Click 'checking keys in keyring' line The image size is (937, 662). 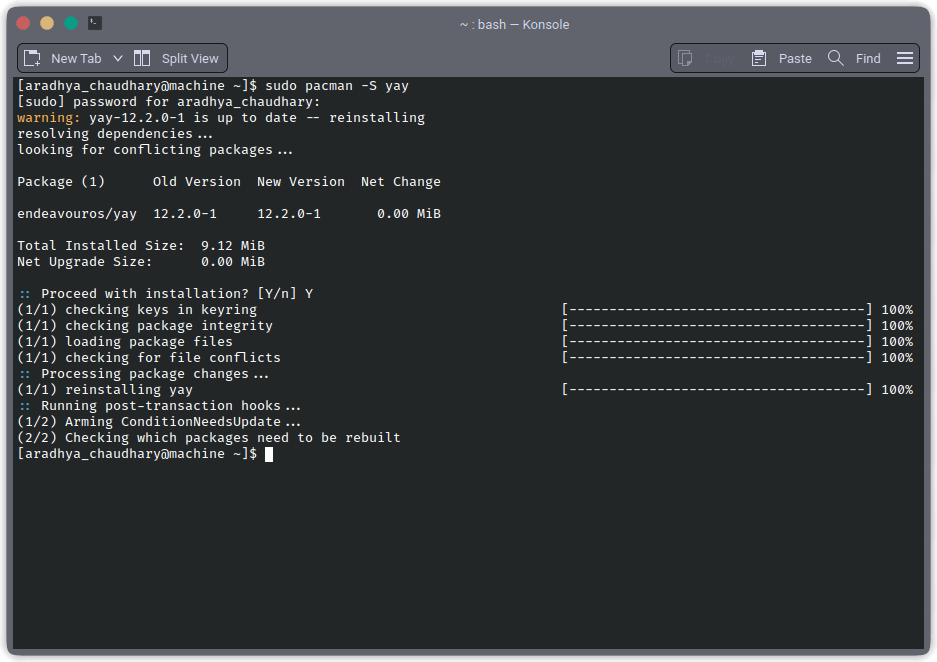(x=161, y=309)
